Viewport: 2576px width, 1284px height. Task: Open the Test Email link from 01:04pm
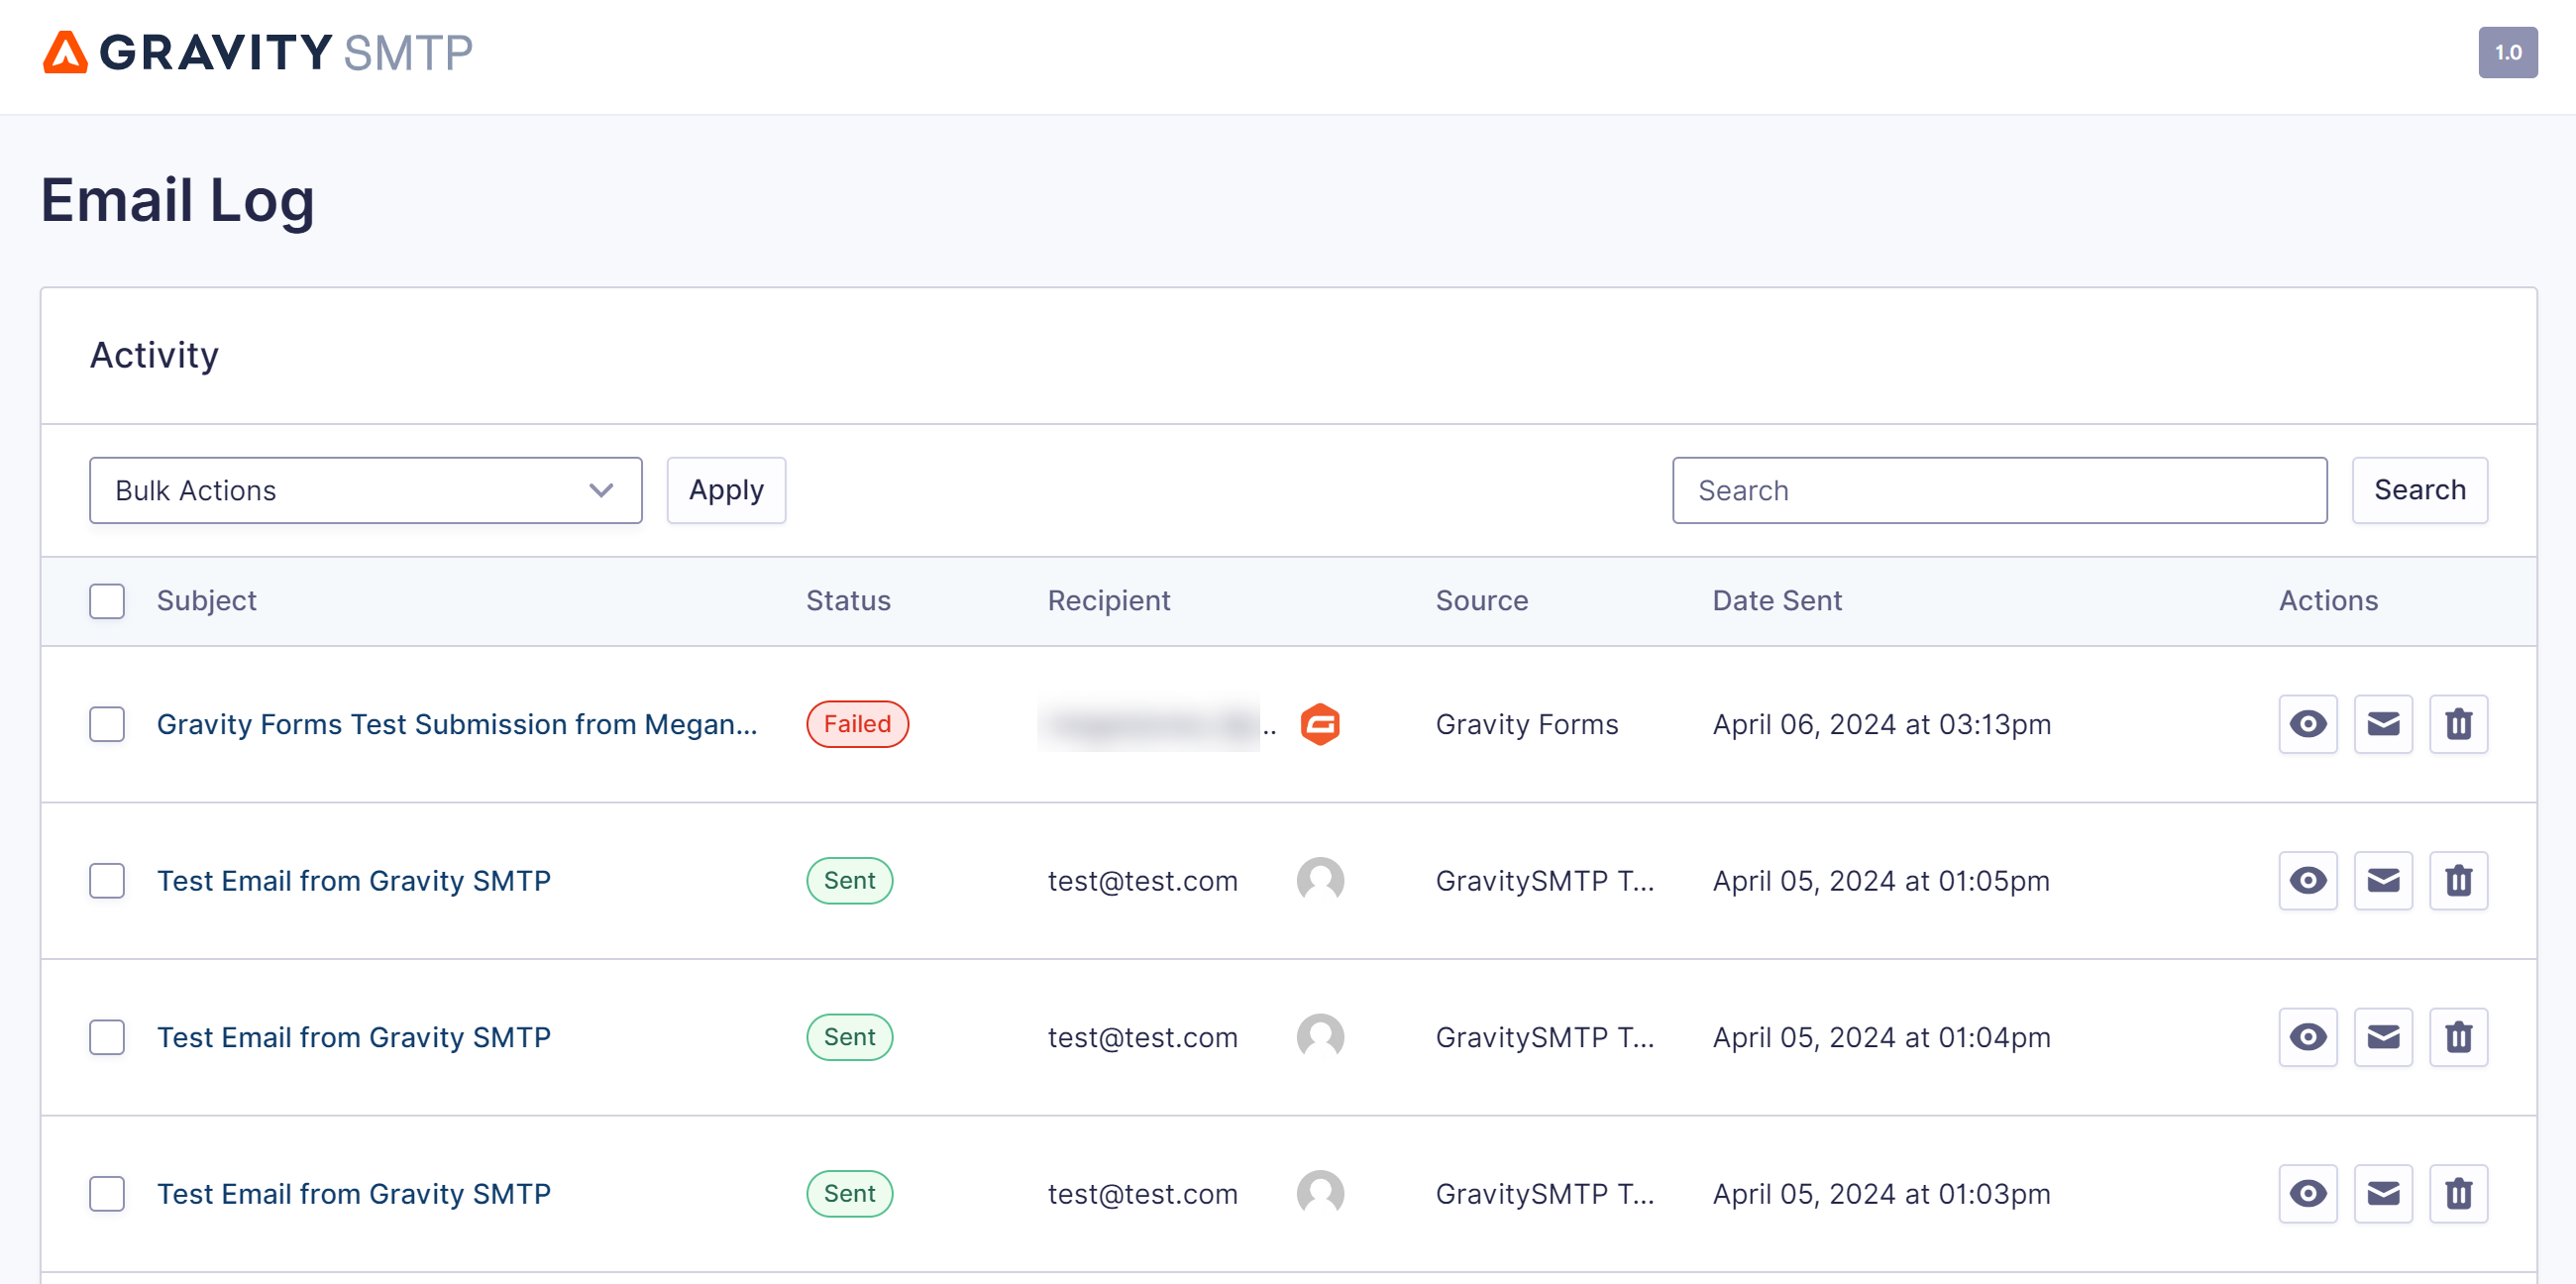(354, 1038)
